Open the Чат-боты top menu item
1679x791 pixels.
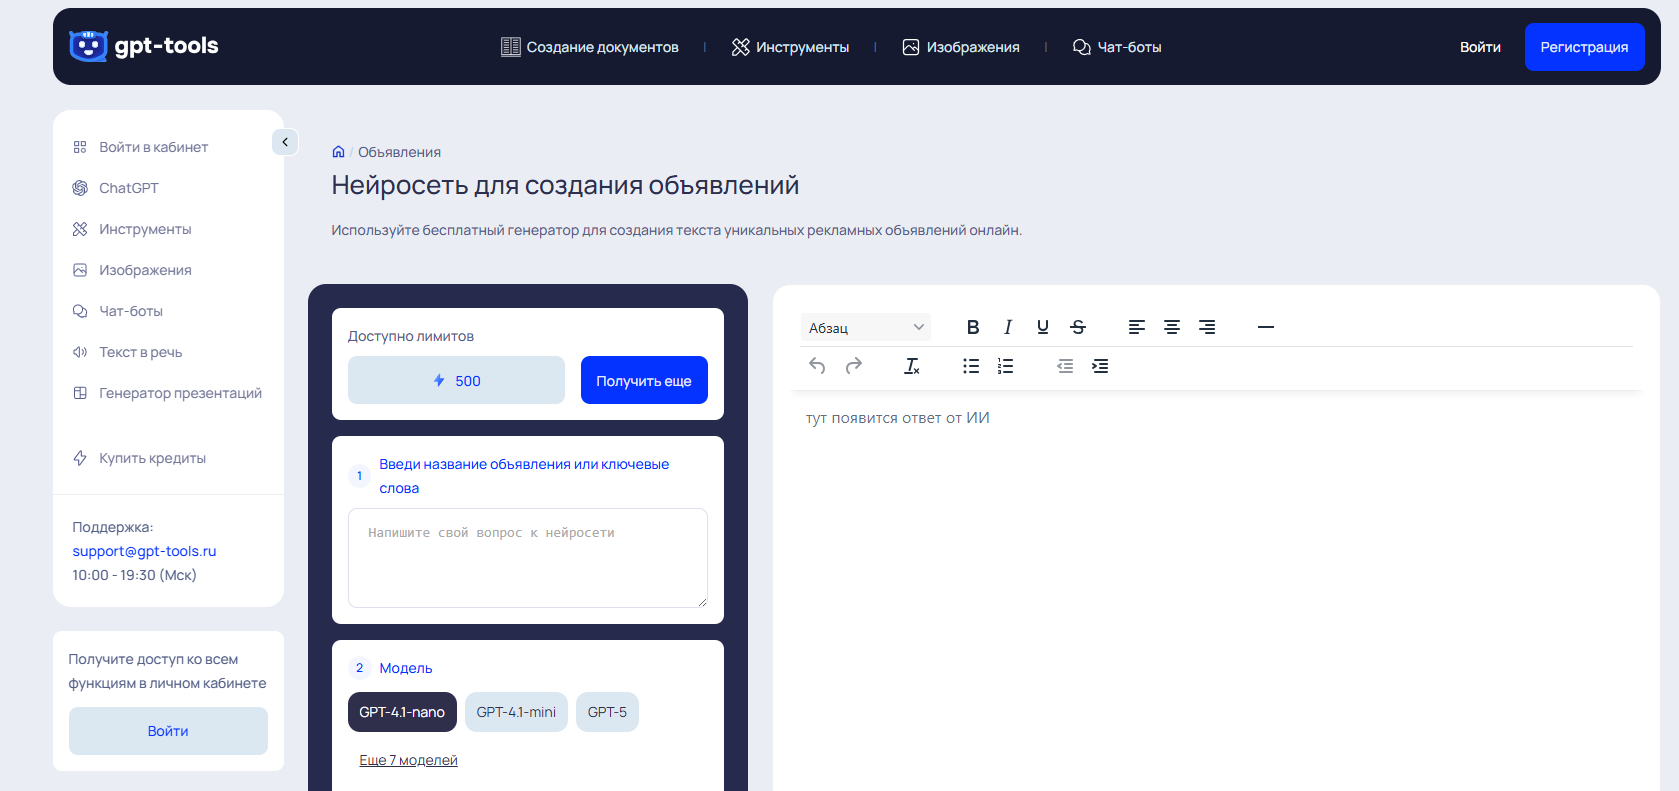[1117, 47]
